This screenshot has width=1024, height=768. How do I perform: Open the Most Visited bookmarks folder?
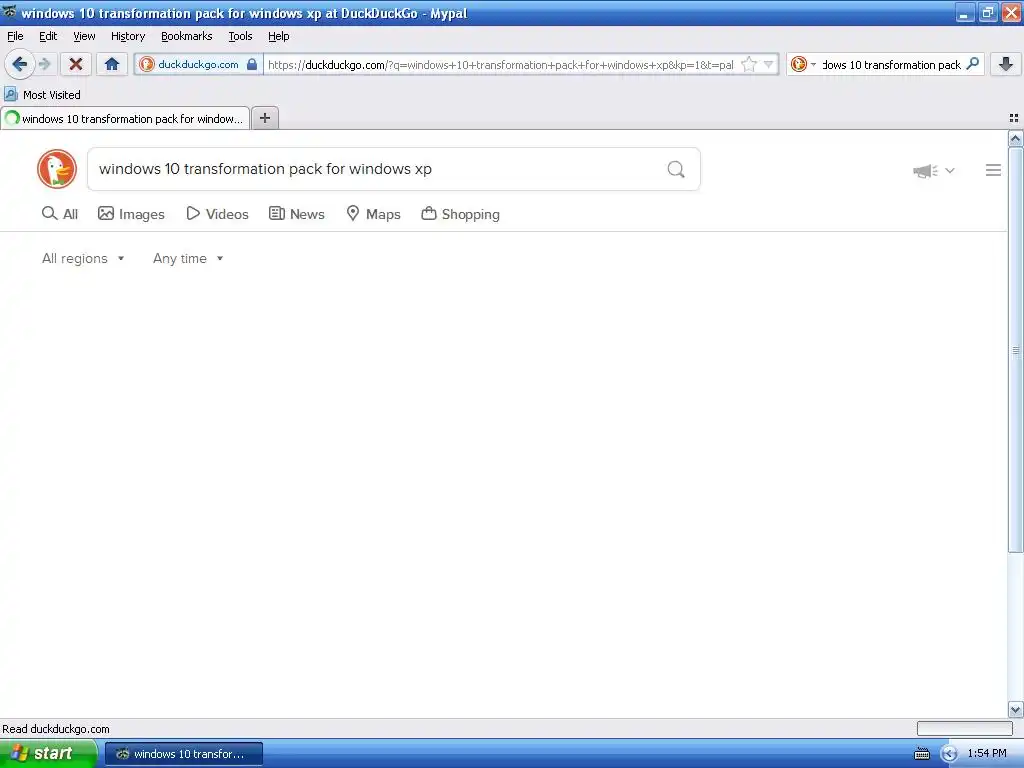(x=42, y=95)
